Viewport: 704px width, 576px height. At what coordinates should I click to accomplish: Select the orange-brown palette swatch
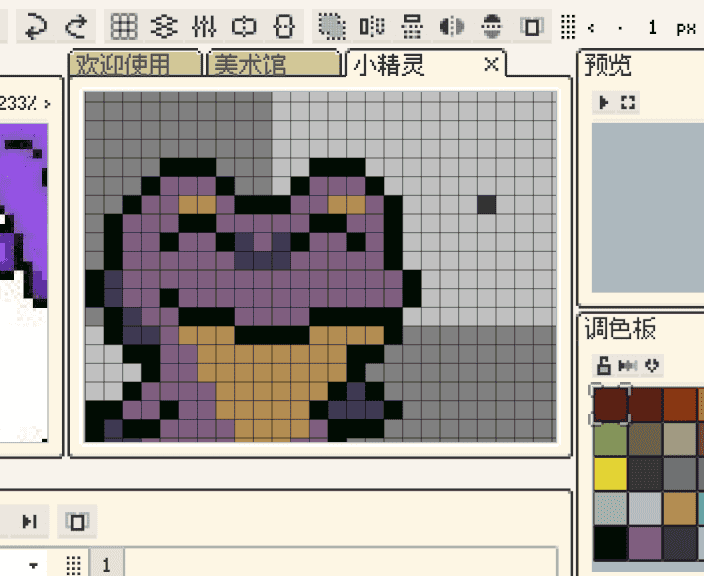coord(680,405)
